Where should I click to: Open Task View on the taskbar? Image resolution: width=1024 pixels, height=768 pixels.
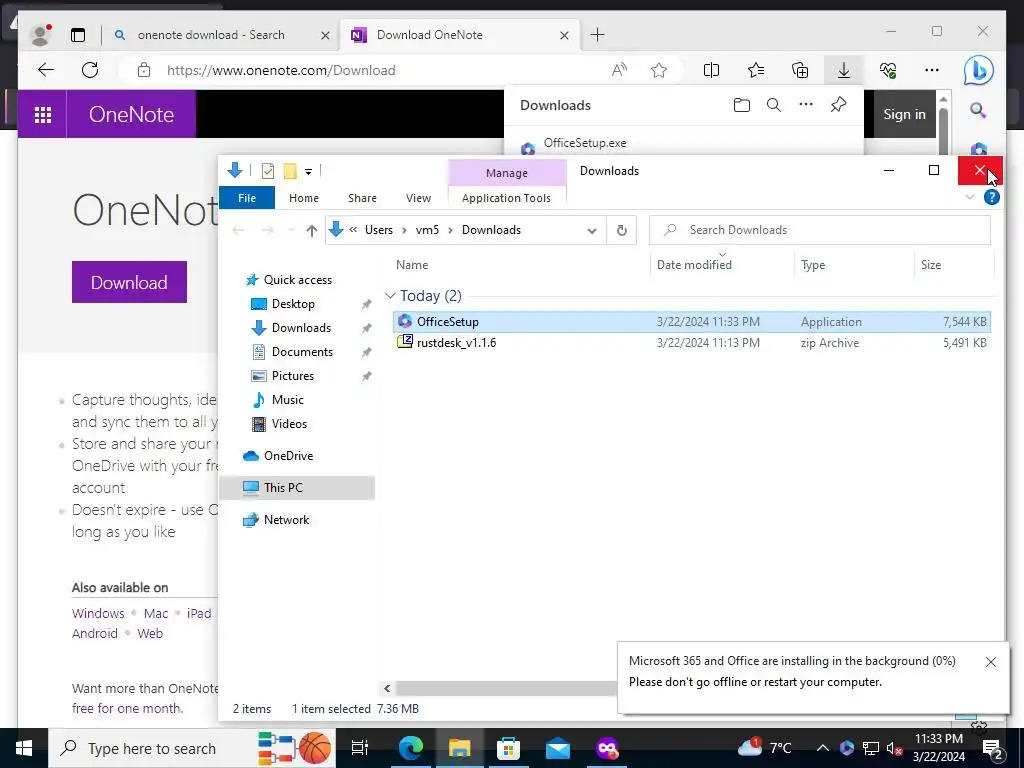click(x=360, y=748)
